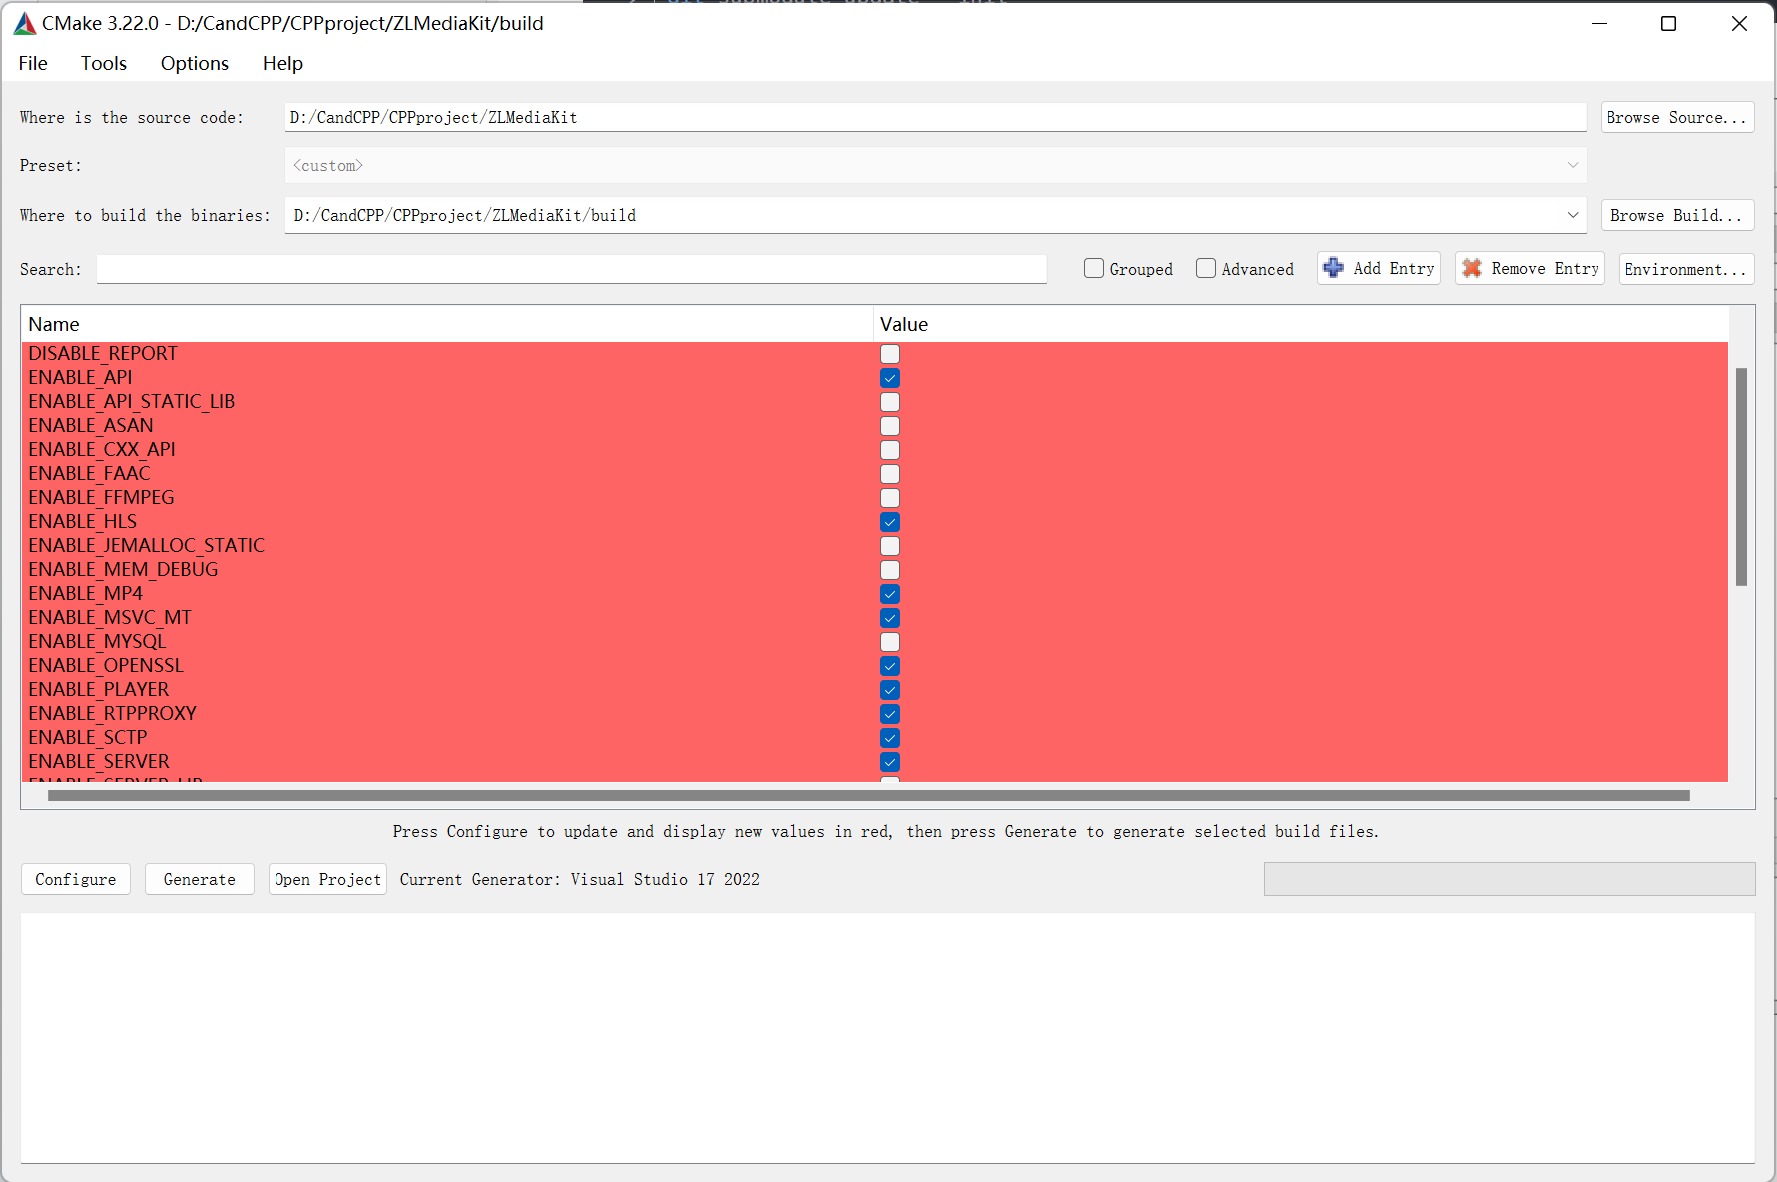Maximize the CMake window

(x=1668, y=23)
